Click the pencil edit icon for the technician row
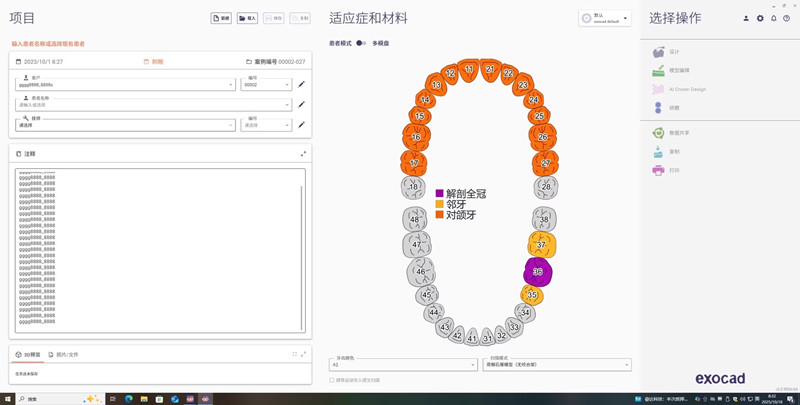Viewport: 800px width, 405px height. 302,124
